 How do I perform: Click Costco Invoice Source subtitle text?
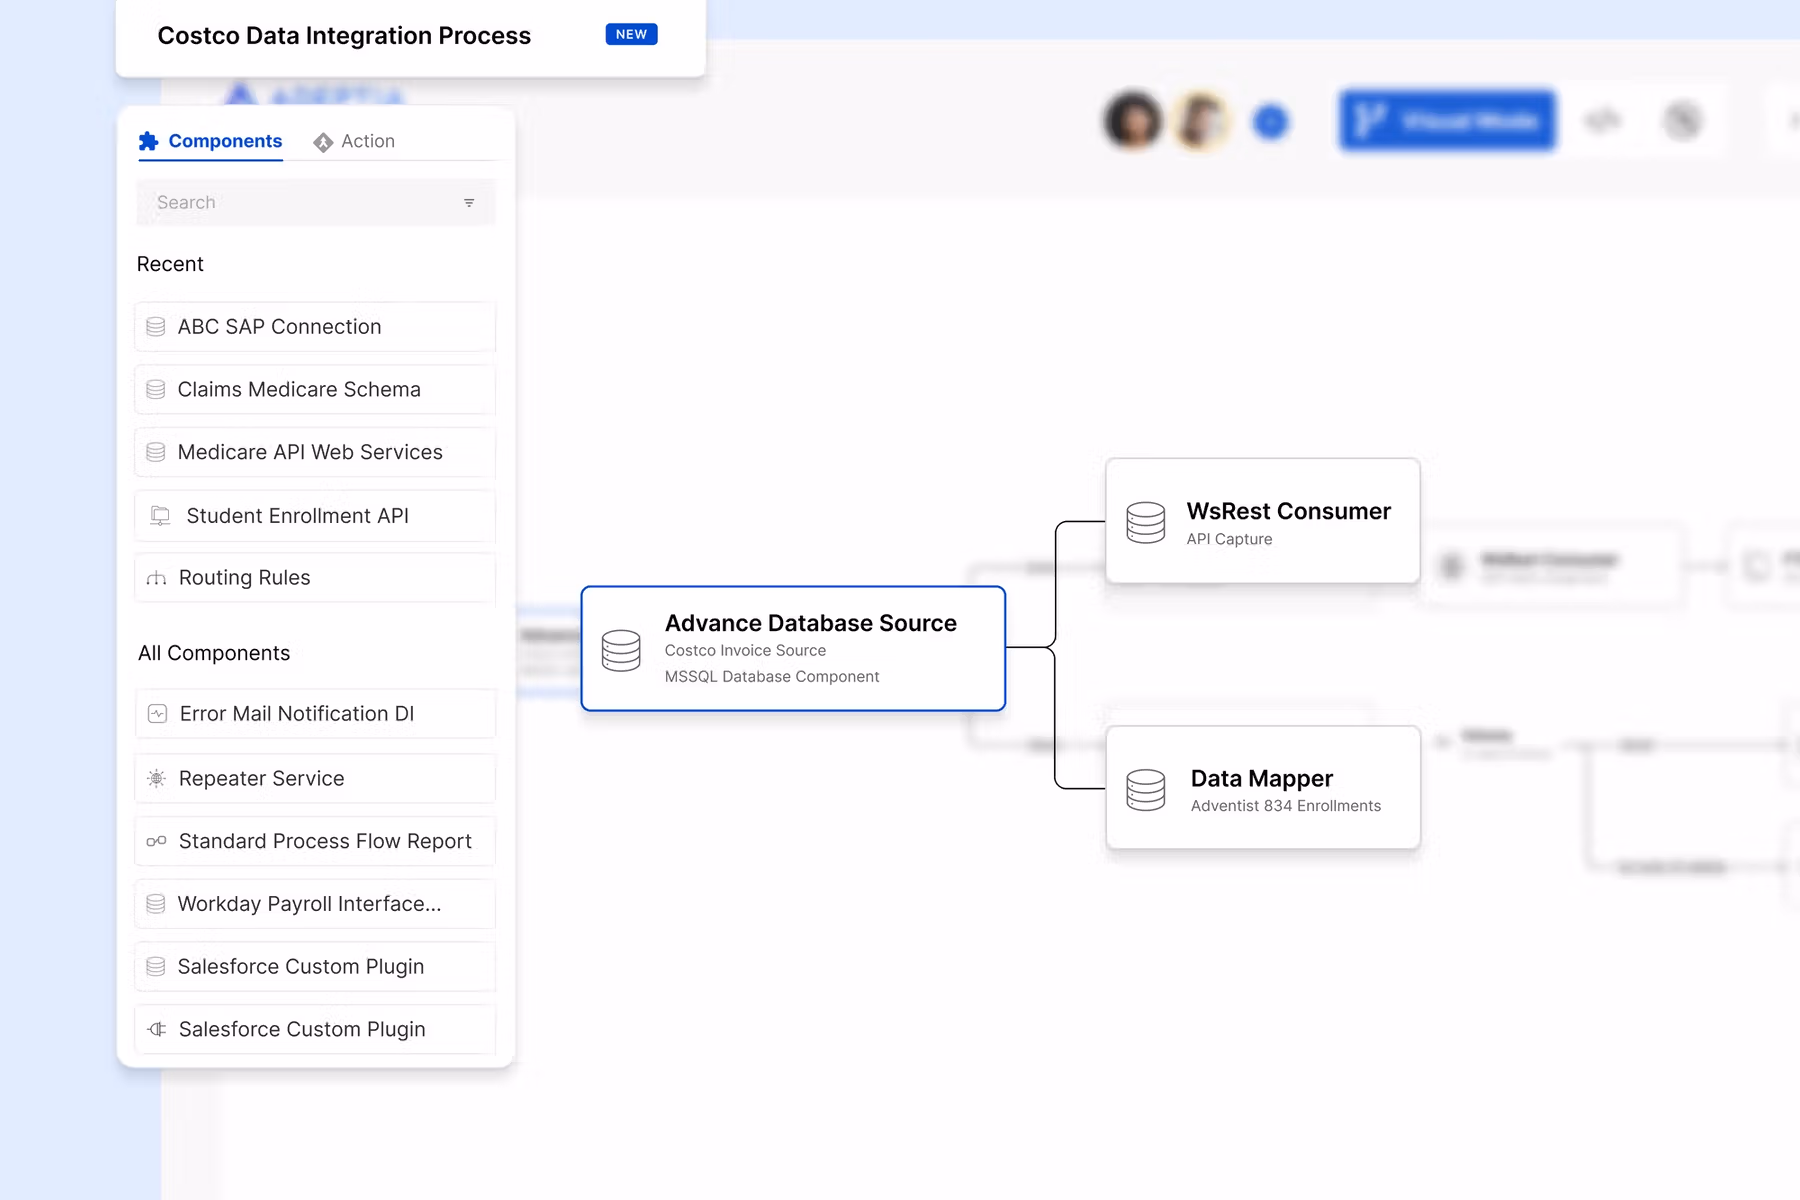point(745,650)
